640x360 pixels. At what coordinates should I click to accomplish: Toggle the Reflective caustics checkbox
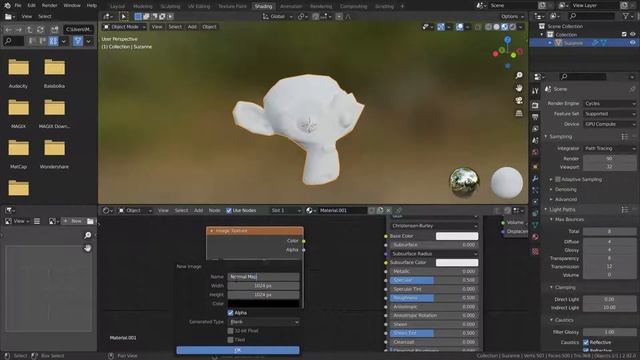click(586, 342)
